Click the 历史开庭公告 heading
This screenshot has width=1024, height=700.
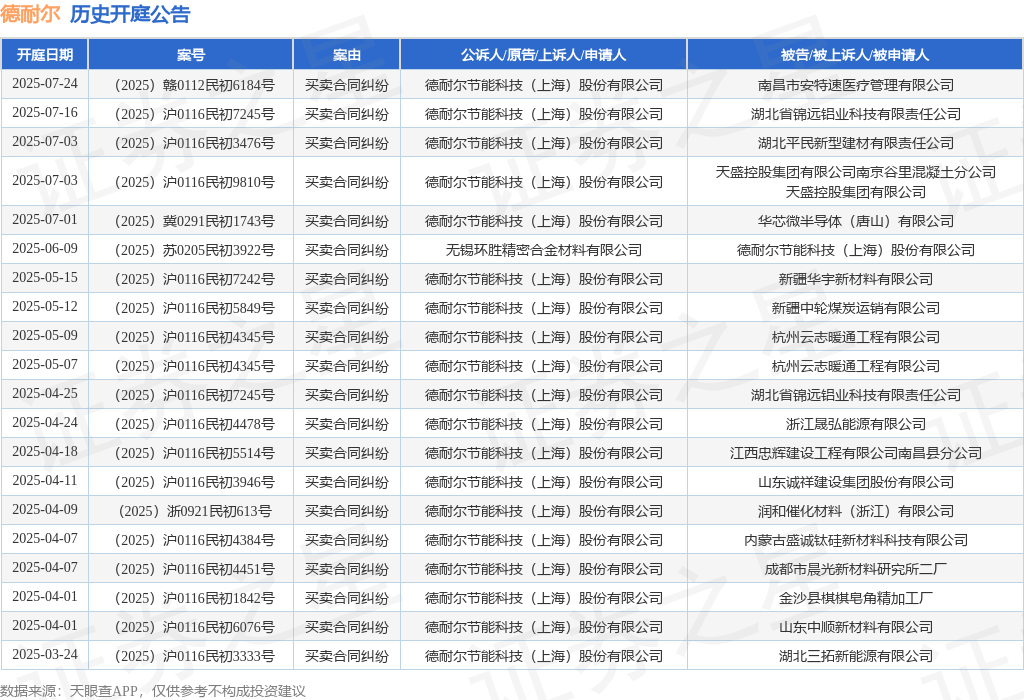pos(130,14)
